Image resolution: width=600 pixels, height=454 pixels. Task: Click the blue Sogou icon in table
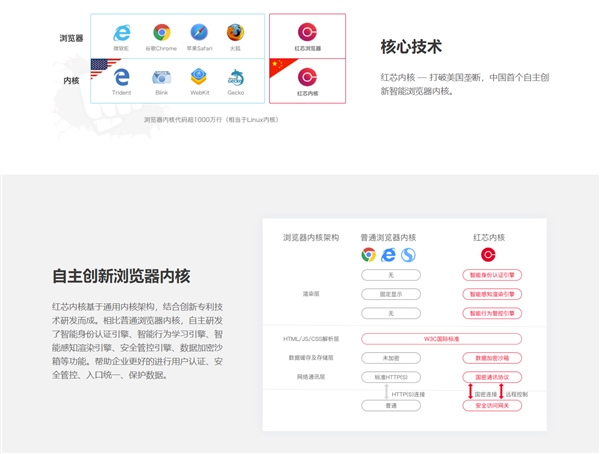click(x=408, y=255)
